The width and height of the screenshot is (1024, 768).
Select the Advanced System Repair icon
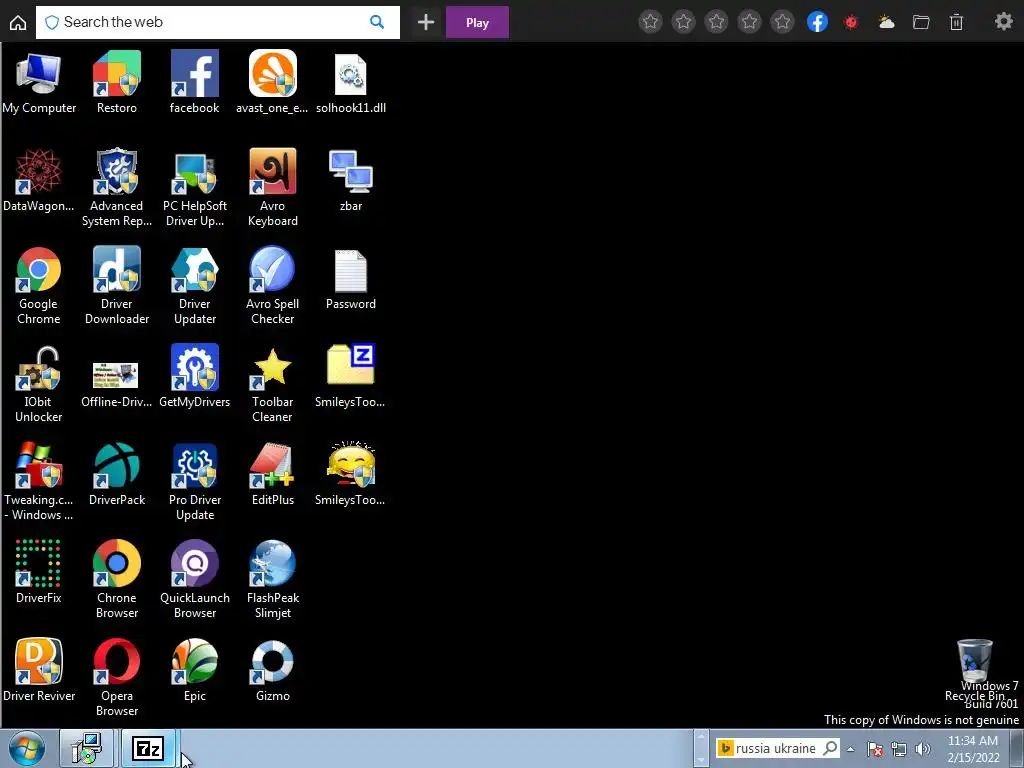coord(117,171)
